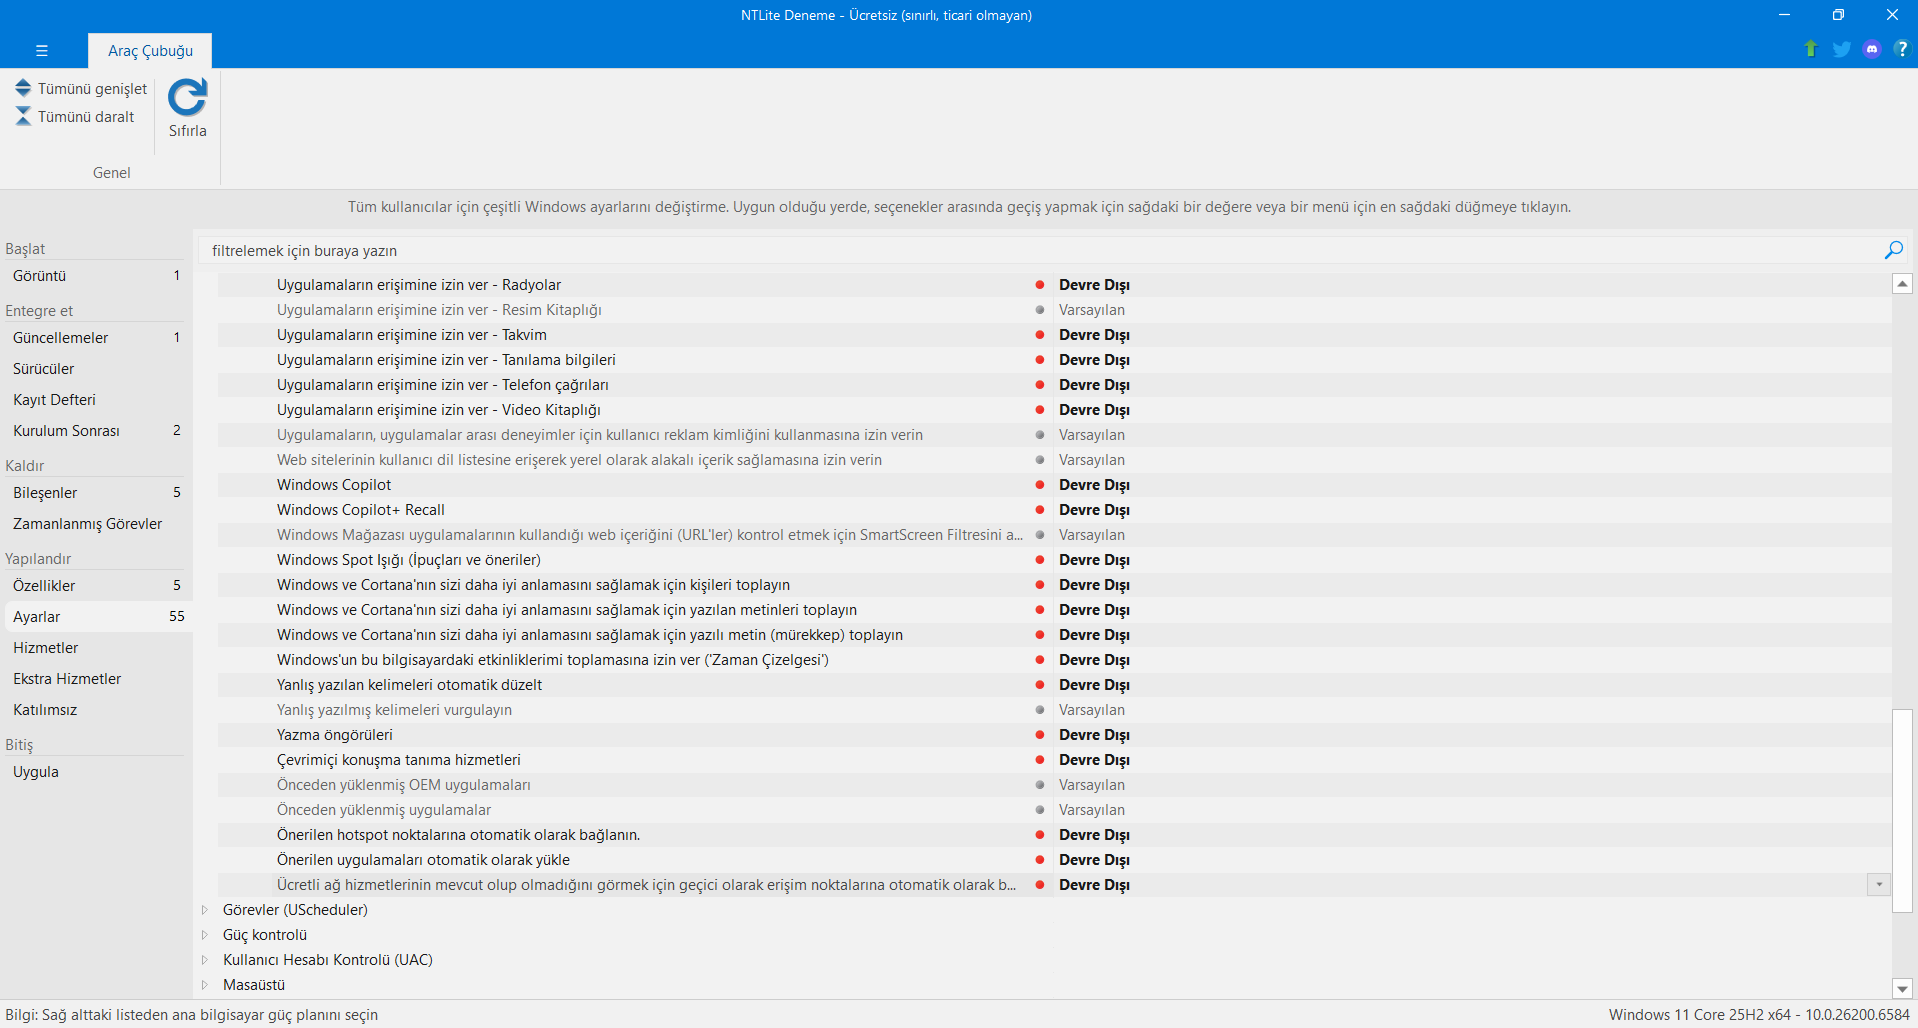Open Kayıt Defteri sidebar page
This screenshot has height=1028, width=1918.
pos(96,400)
